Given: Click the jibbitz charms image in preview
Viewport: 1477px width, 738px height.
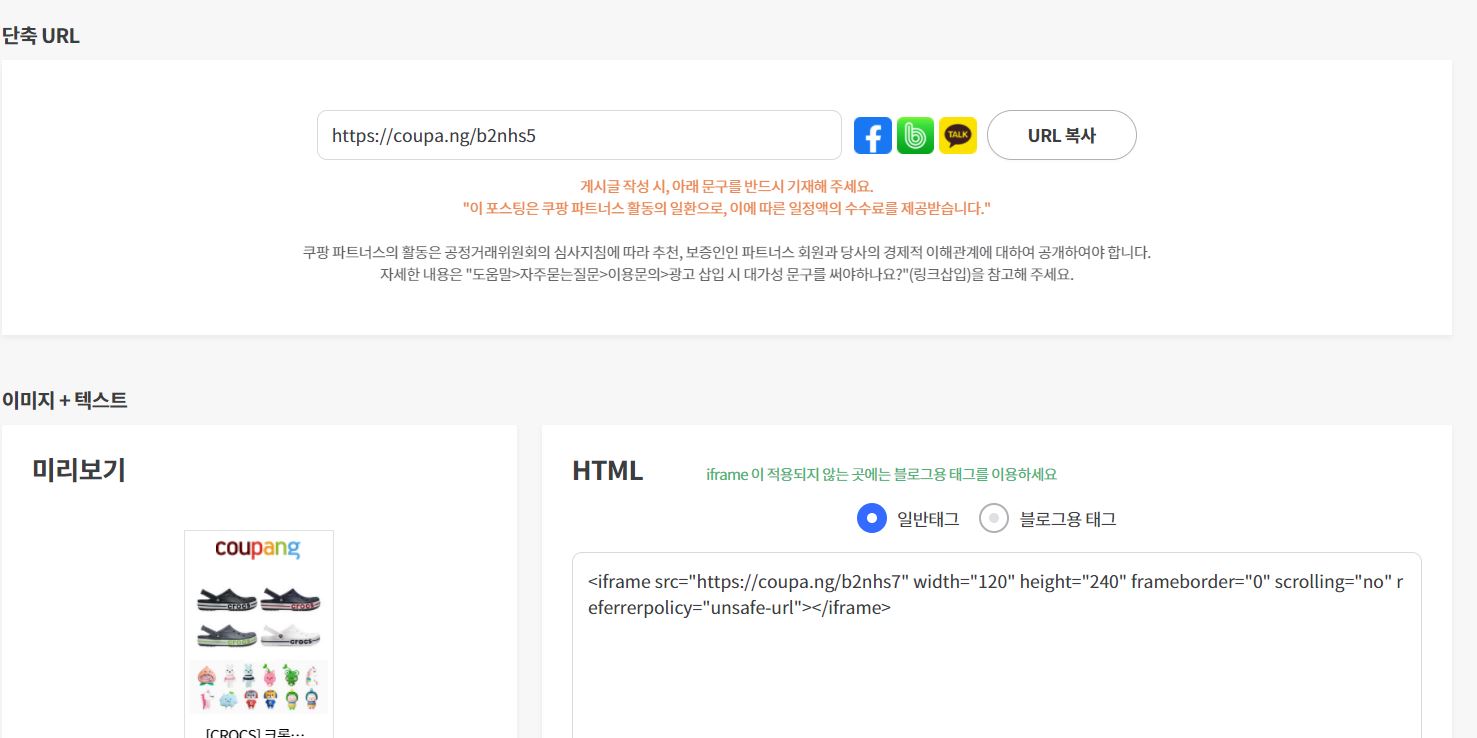Looking at the screenshot, I should tap(259, 687).
